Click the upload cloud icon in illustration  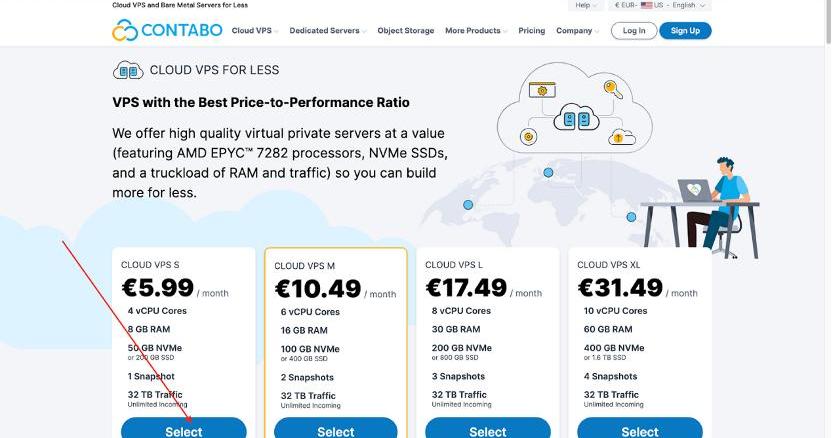coord(621,137)
